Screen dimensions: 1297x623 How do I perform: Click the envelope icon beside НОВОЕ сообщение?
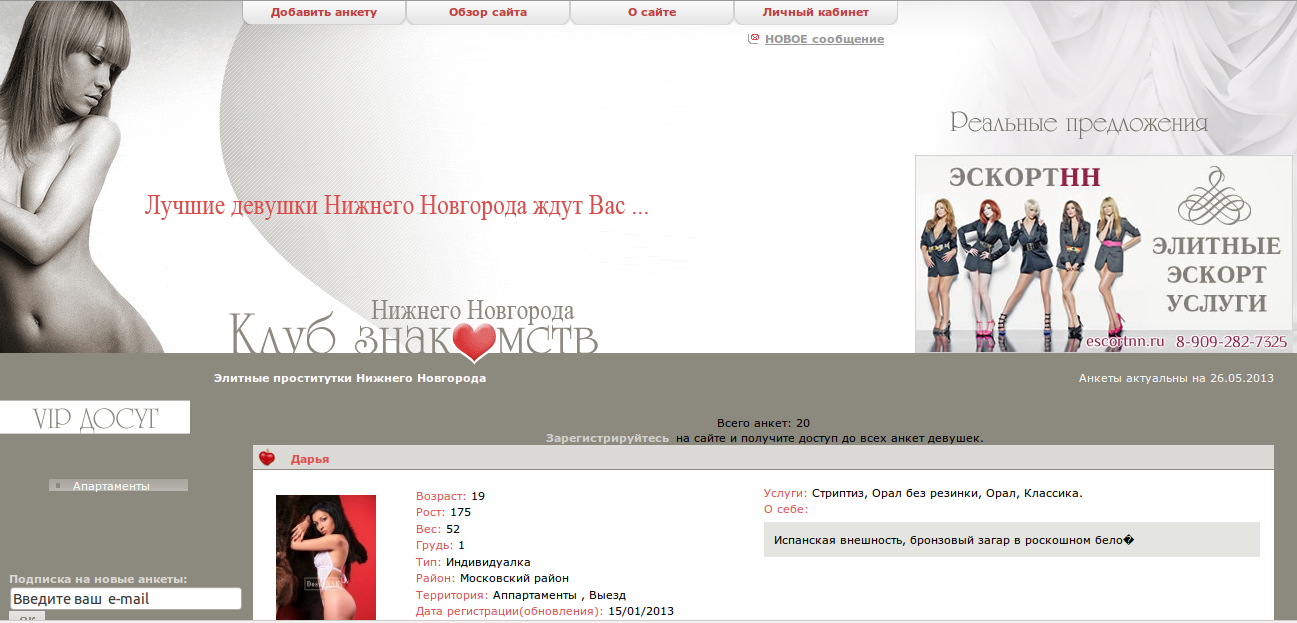coord(753,39)
